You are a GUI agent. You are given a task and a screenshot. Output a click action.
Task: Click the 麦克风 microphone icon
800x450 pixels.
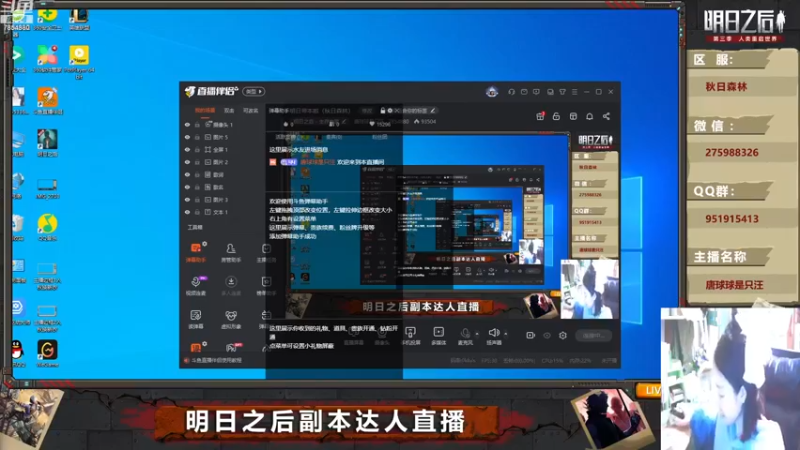pyautogui.click(x=465, y=336)
